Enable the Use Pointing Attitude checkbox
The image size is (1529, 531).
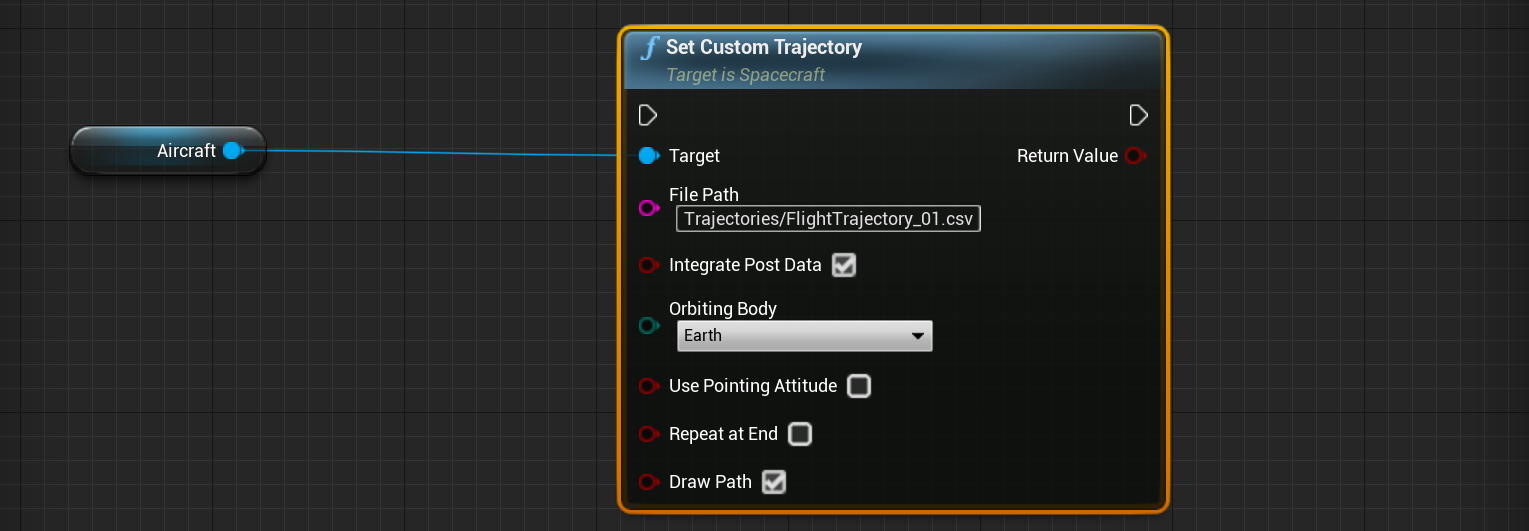[858, 386]
